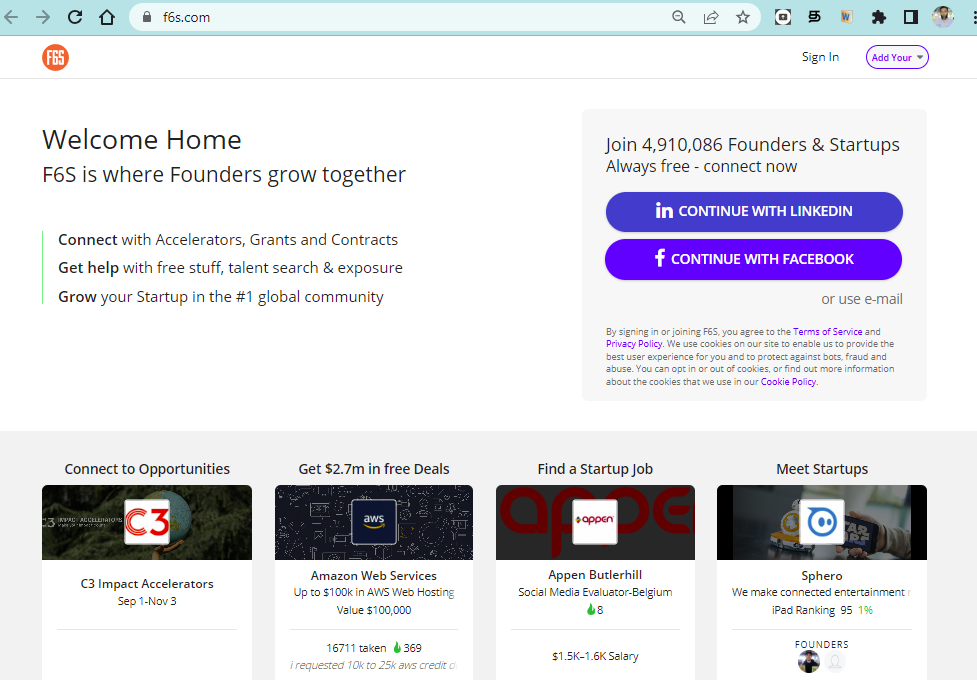Open the C3 Impact Accelerators title
The image size is (977, 680).
[147, 584]
